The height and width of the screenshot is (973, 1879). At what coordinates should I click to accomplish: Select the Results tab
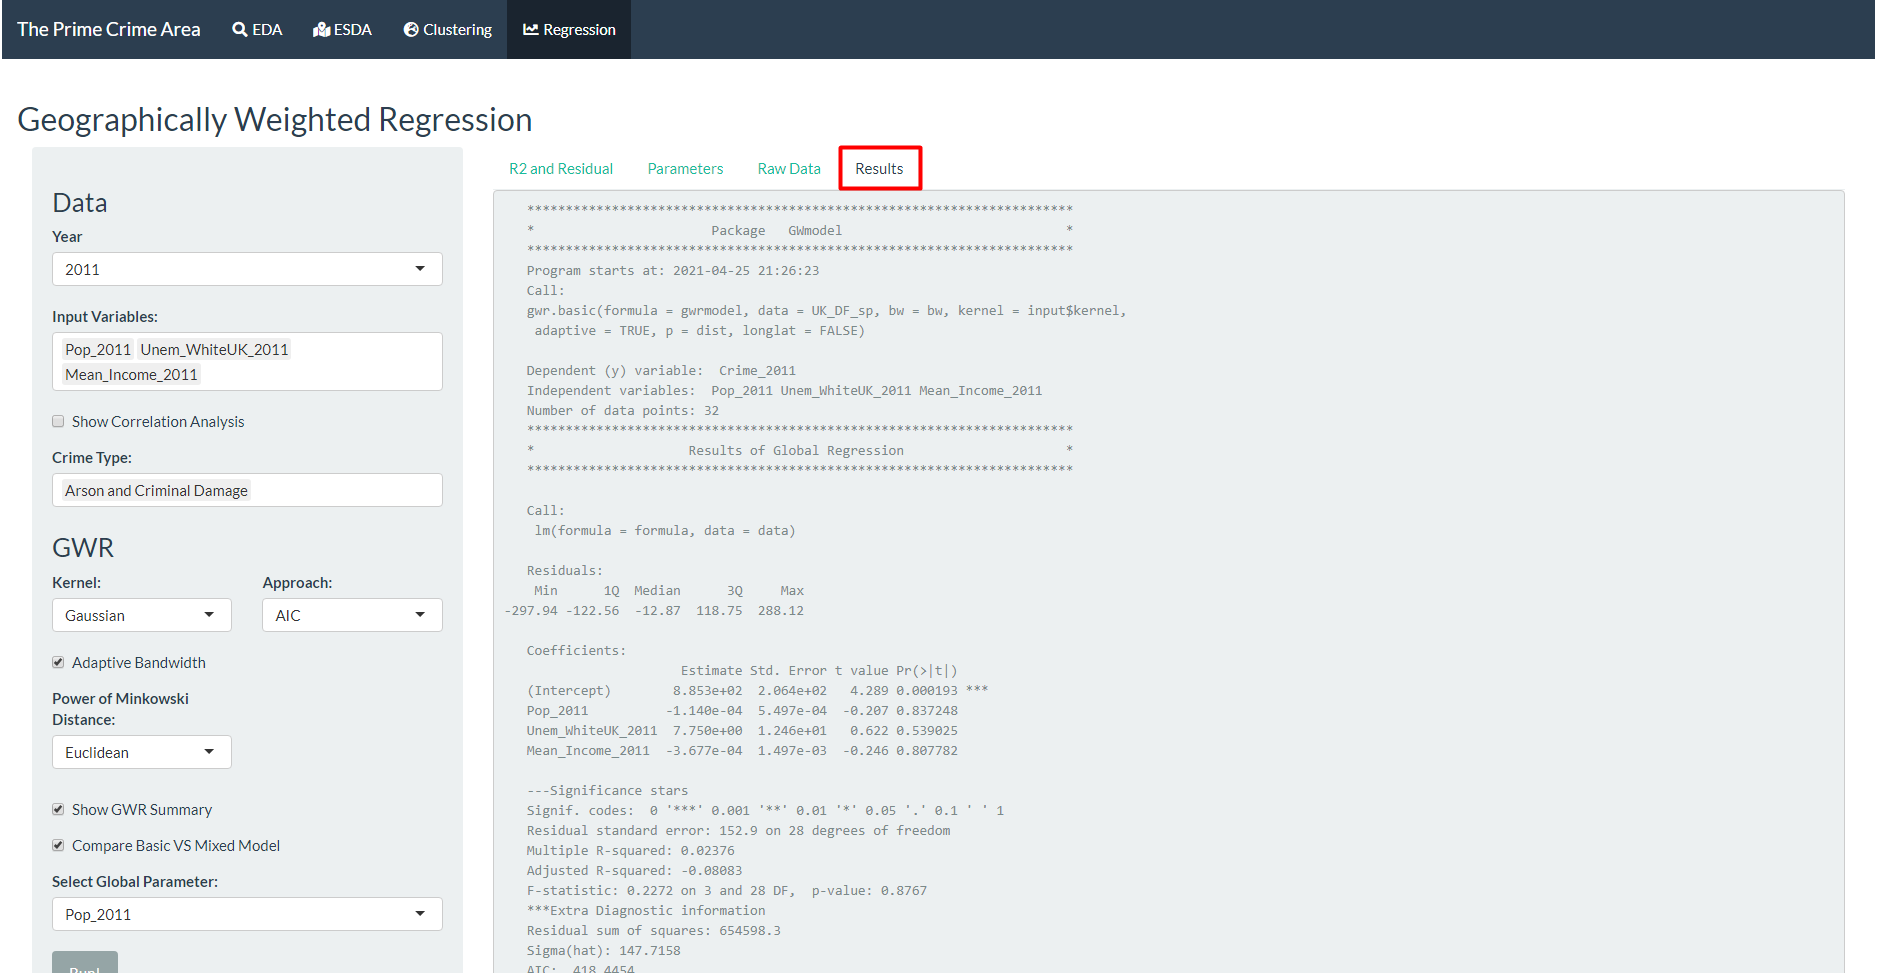click(x=879, y=169)
